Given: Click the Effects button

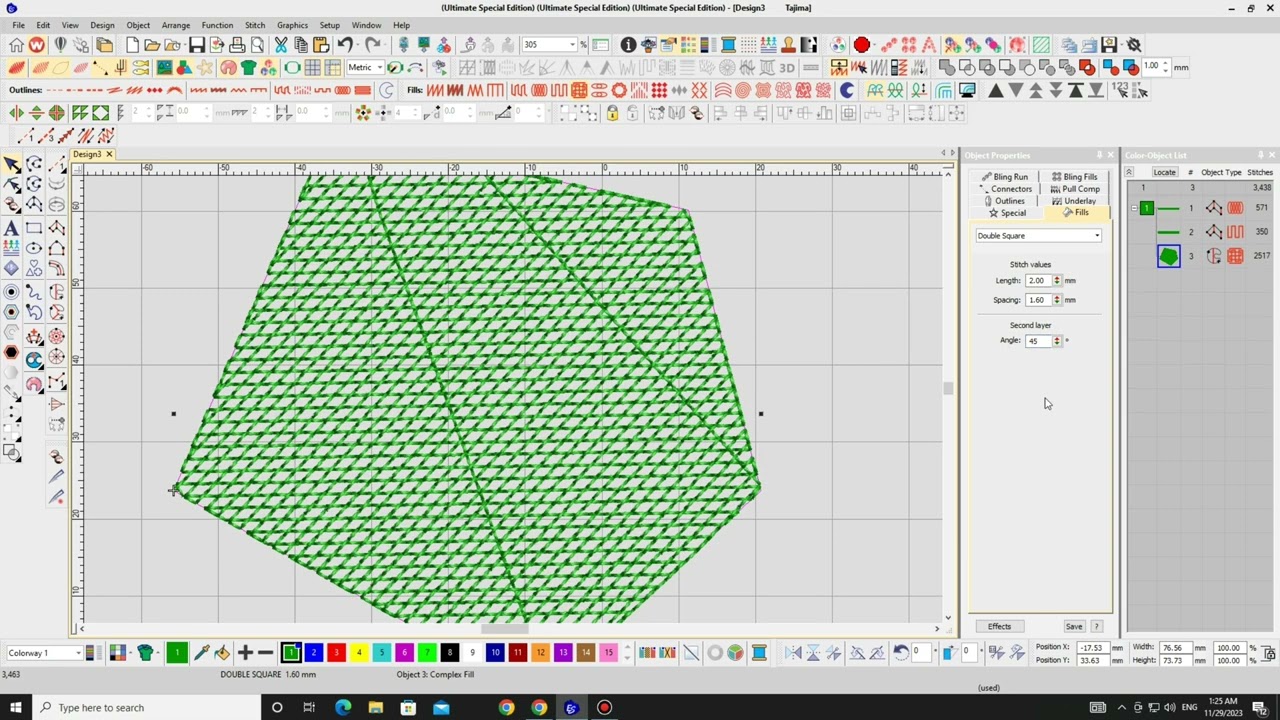Looking at the screenshot, I should (999, 626).
